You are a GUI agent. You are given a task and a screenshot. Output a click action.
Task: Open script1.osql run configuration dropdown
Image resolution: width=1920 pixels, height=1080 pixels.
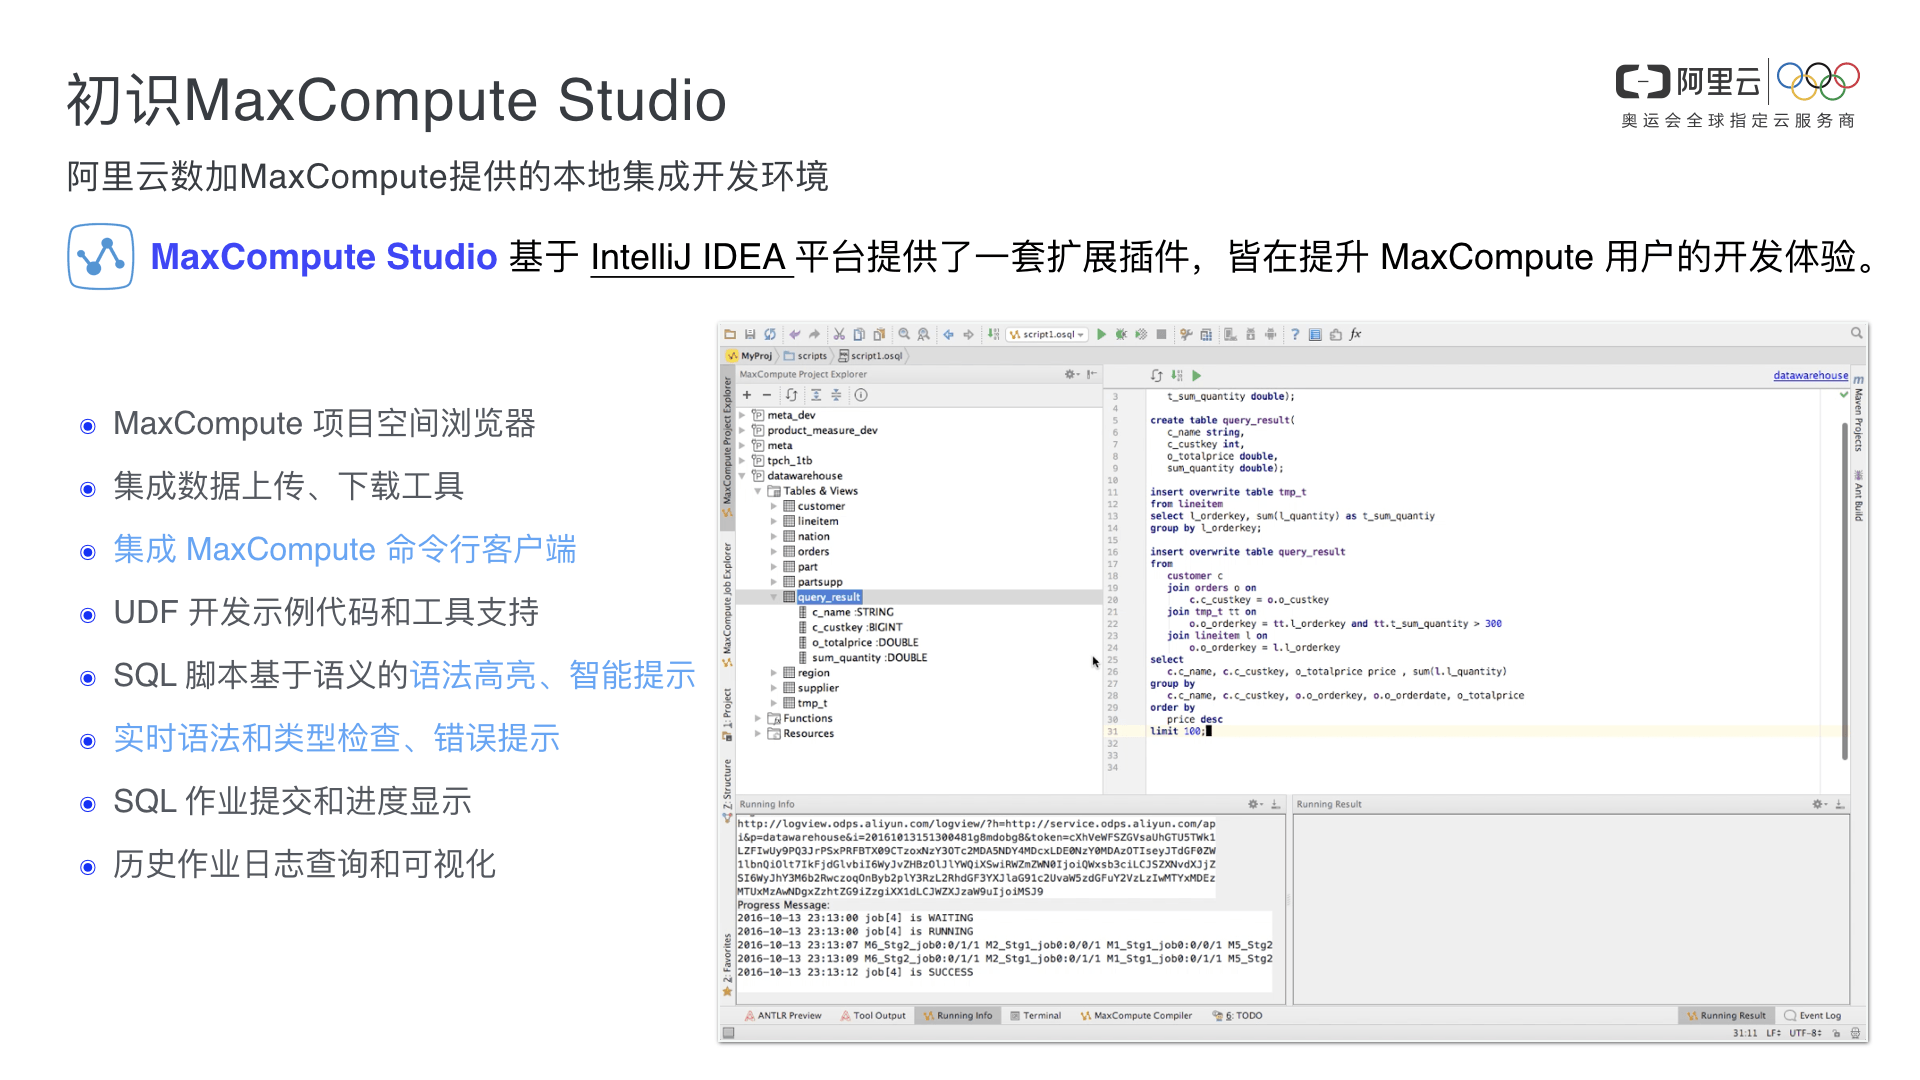point(1047,335)
